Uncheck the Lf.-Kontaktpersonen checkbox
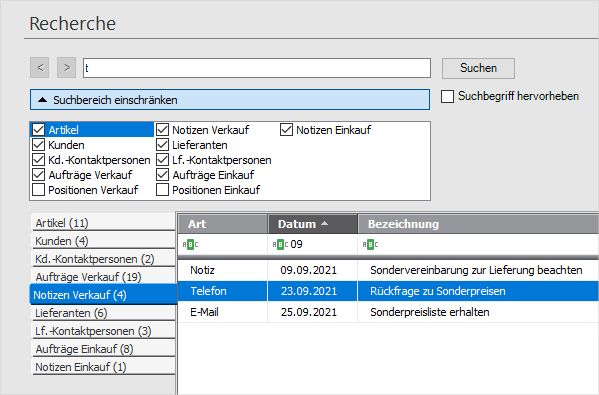Image resolution: width=599 pixels, height=395 pixels. click(162, 160)
